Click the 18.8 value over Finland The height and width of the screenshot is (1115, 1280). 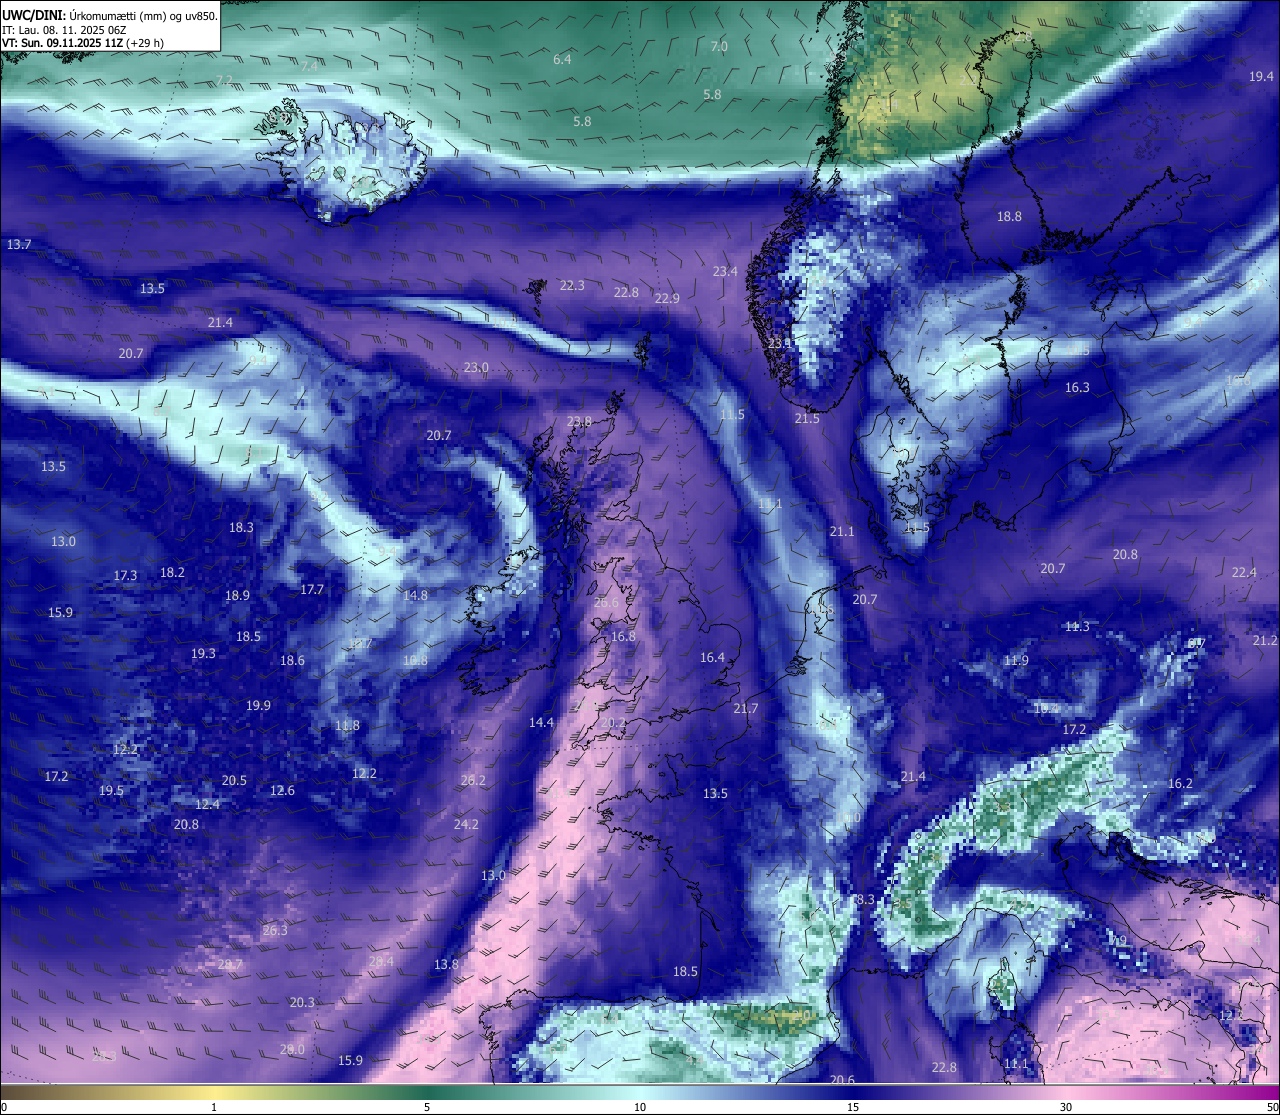1009,217
